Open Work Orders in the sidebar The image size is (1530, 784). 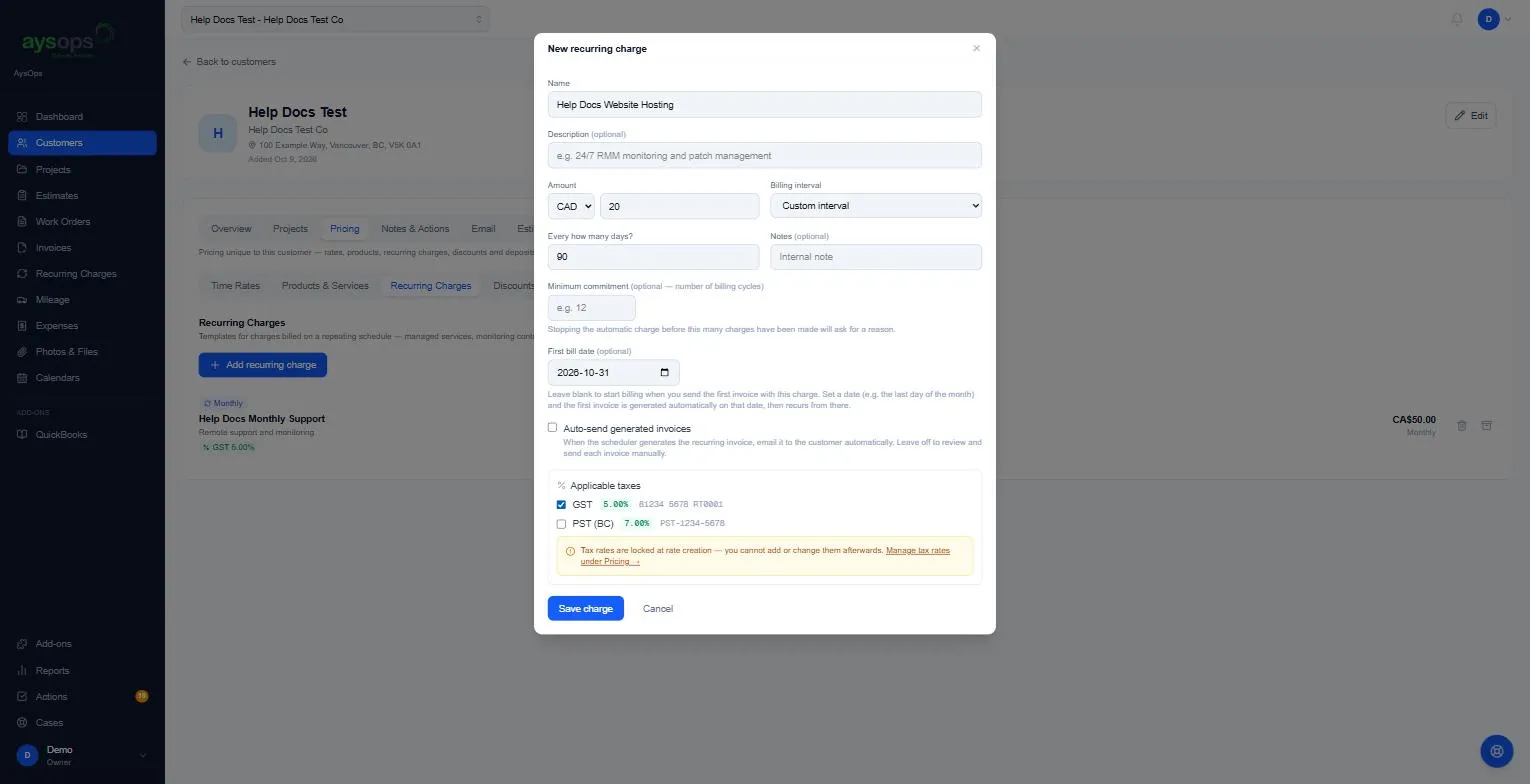tap(82, 221)
